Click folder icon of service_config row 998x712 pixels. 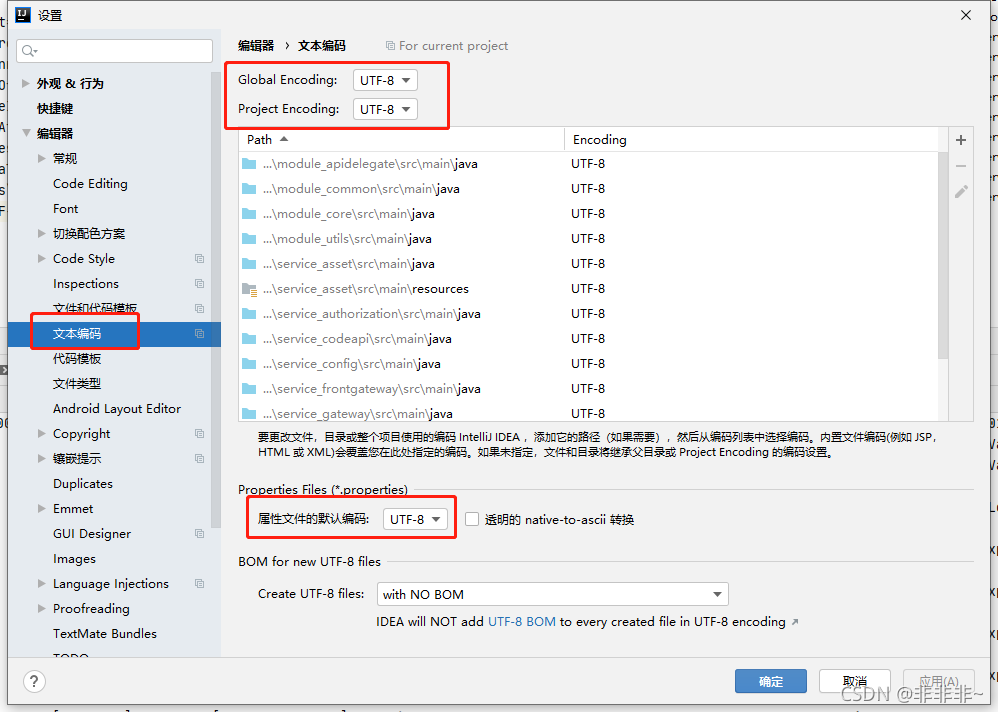point(249,364)
